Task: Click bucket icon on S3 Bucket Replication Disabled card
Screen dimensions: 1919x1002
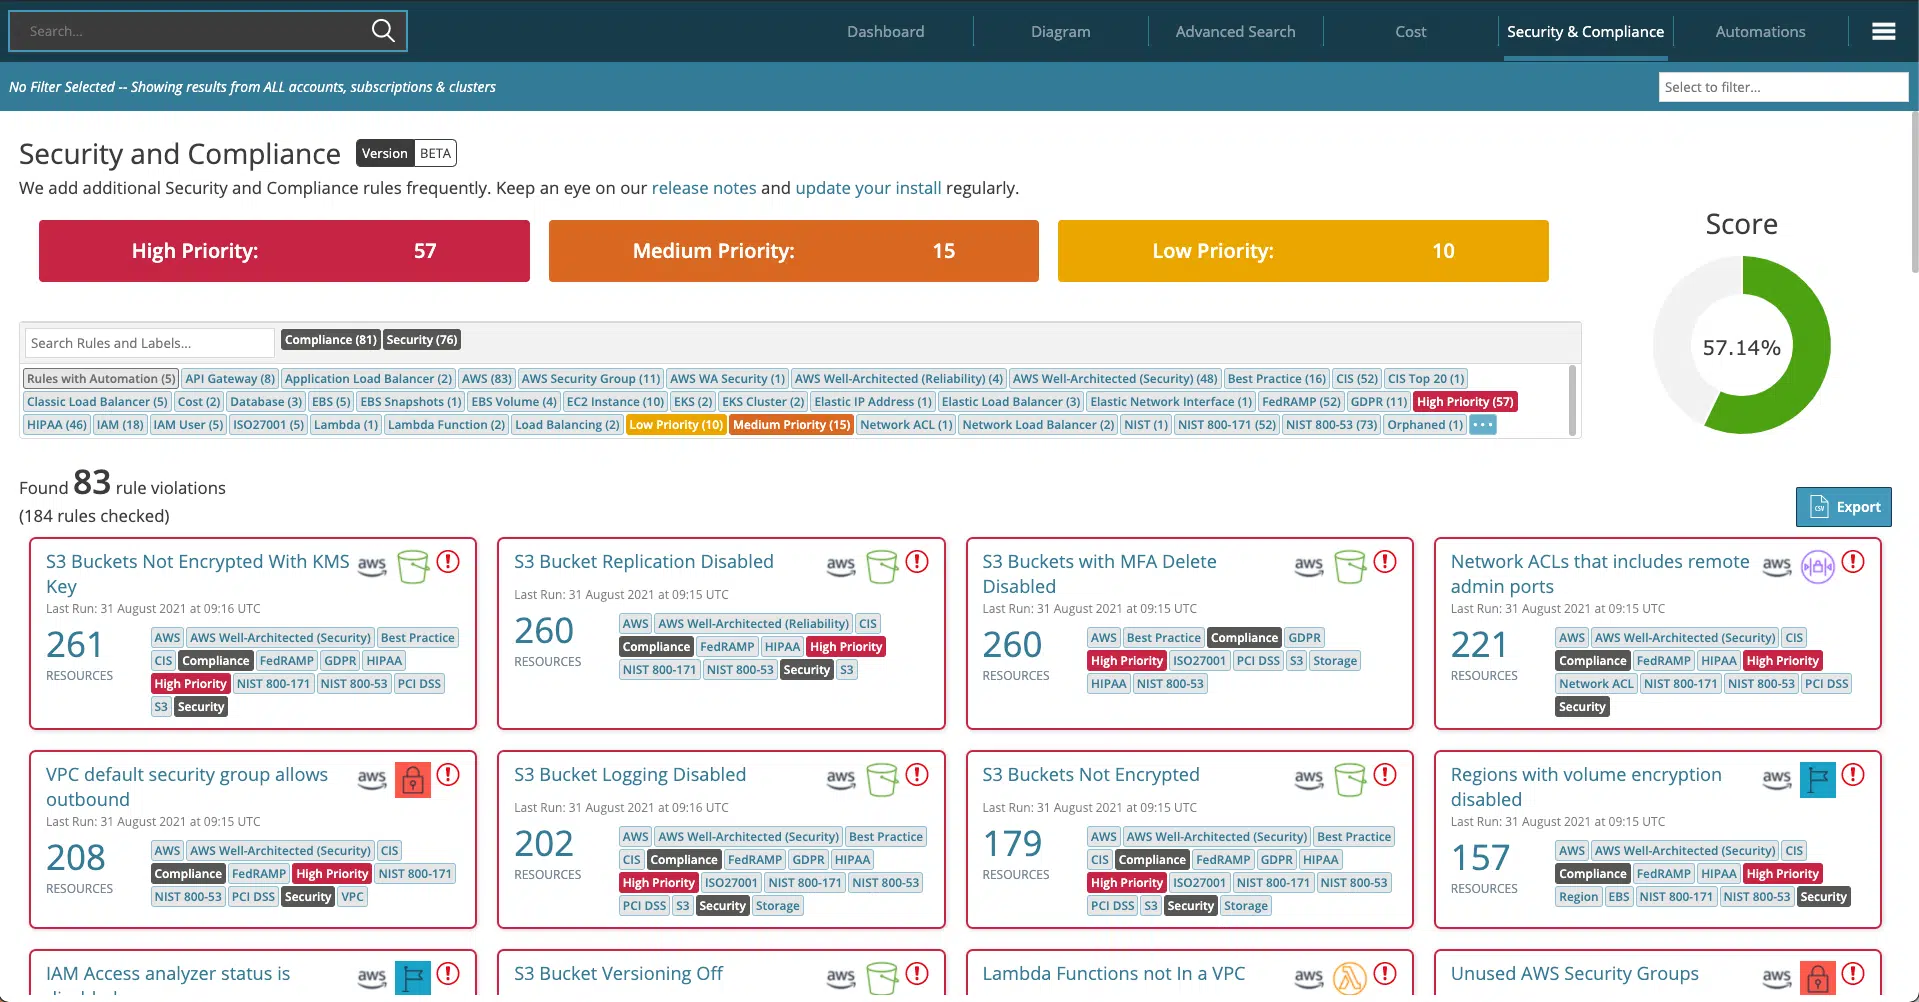Action: click(x=882, y=566)
